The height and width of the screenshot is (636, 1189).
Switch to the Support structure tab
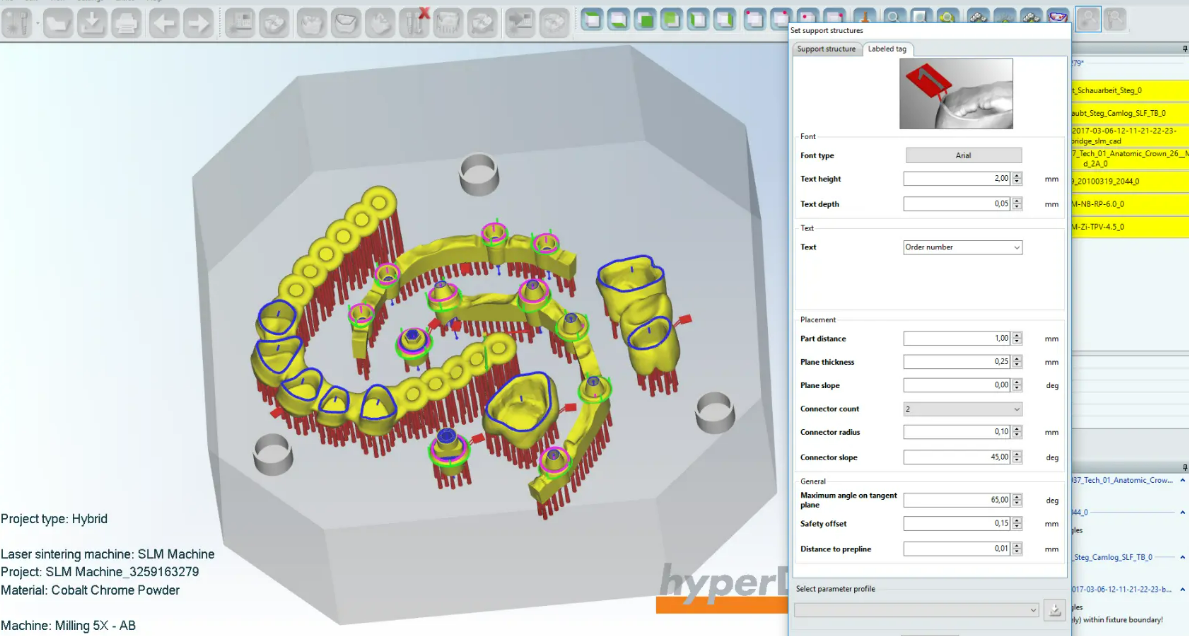(x=826, y=49)
